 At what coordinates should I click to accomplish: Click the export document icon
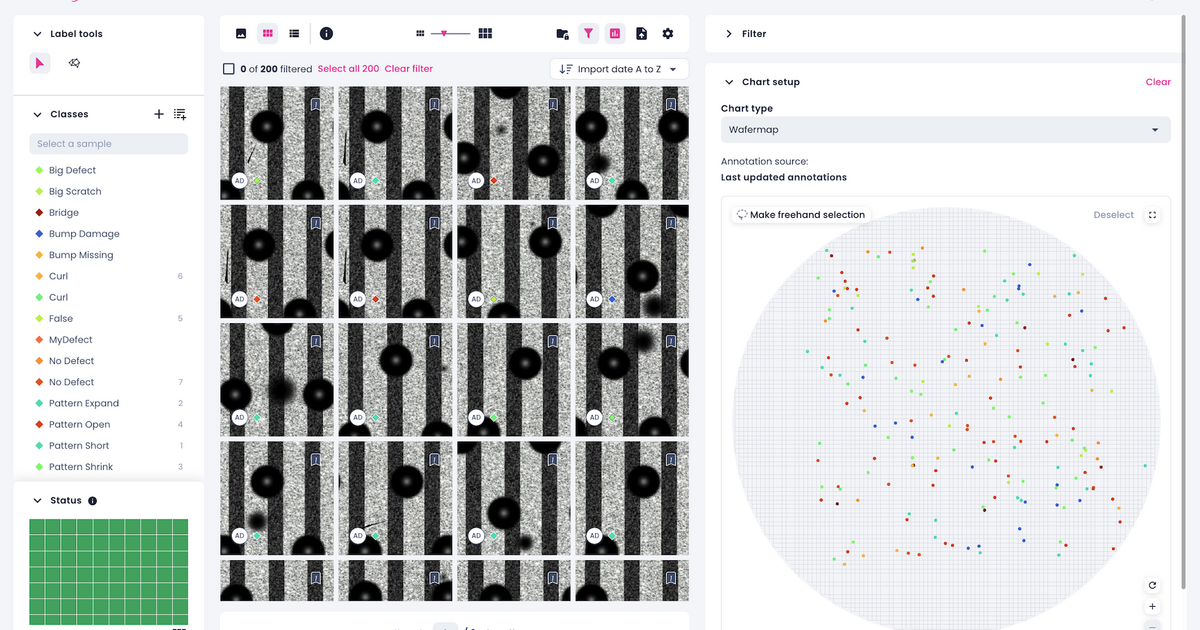641,33
